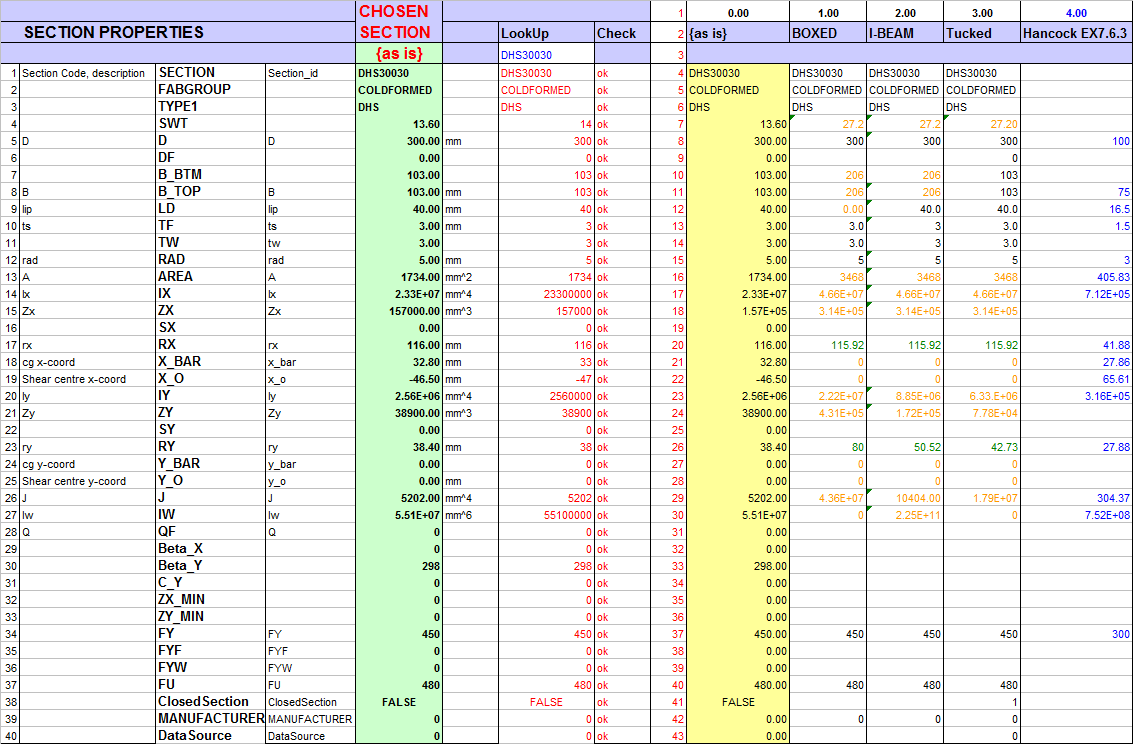The width and height of the screenshot is (1133, 744).
Task: Select the blue 41.88 Hancock value
Action: [1076, 345]
